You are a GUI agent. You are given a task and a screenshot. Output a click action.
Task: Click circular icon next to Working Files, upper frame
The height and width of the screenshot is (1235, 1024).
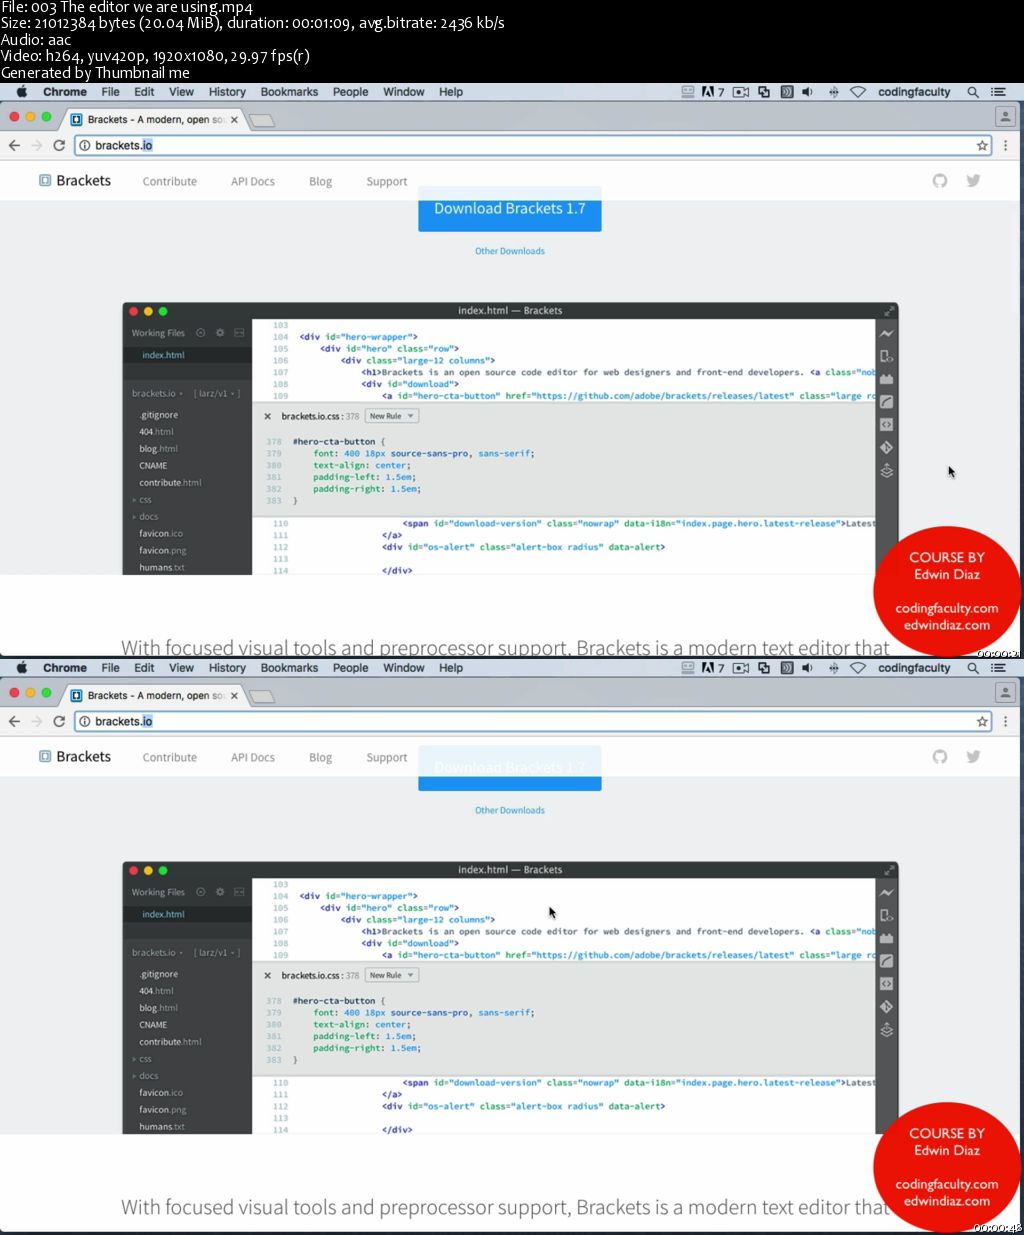coord(200,333)
